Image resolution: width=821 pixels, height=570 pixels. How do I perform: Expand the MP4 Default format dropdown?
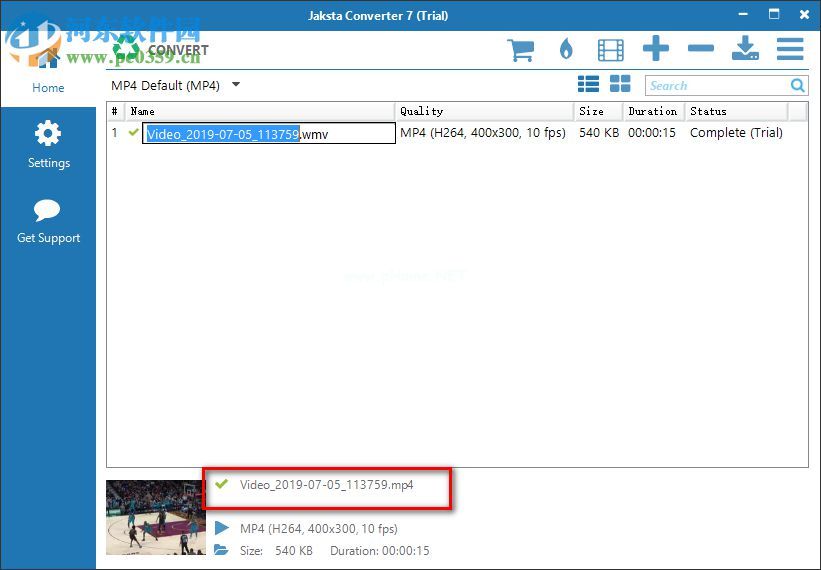(x=236, y=85)
